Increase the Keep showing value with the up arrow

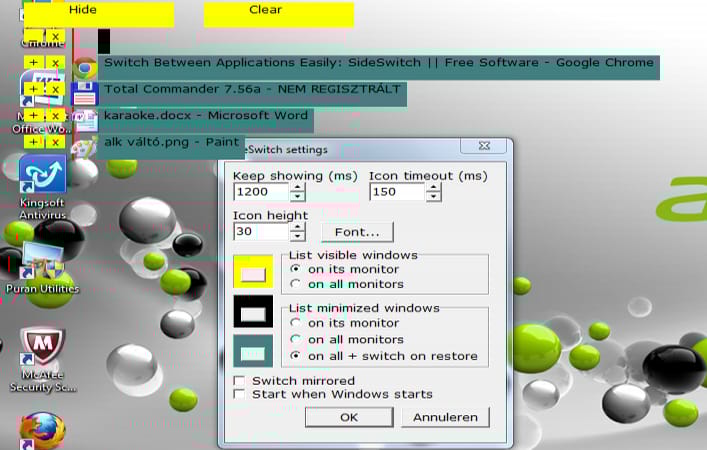click(297, 188)
